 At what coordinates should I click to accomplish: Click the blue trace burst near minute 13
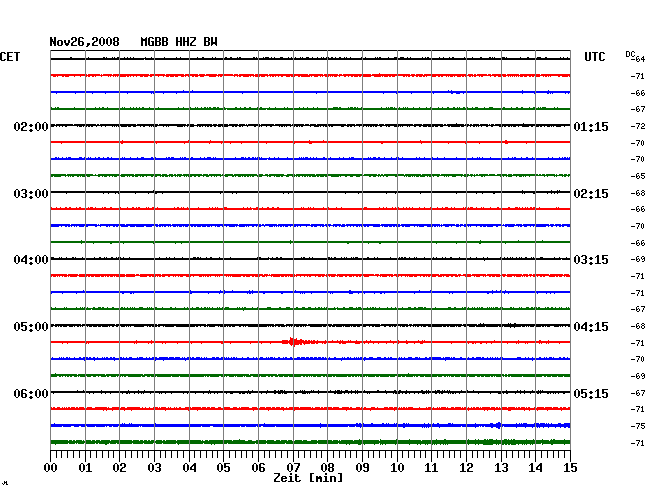pos(497,425)
